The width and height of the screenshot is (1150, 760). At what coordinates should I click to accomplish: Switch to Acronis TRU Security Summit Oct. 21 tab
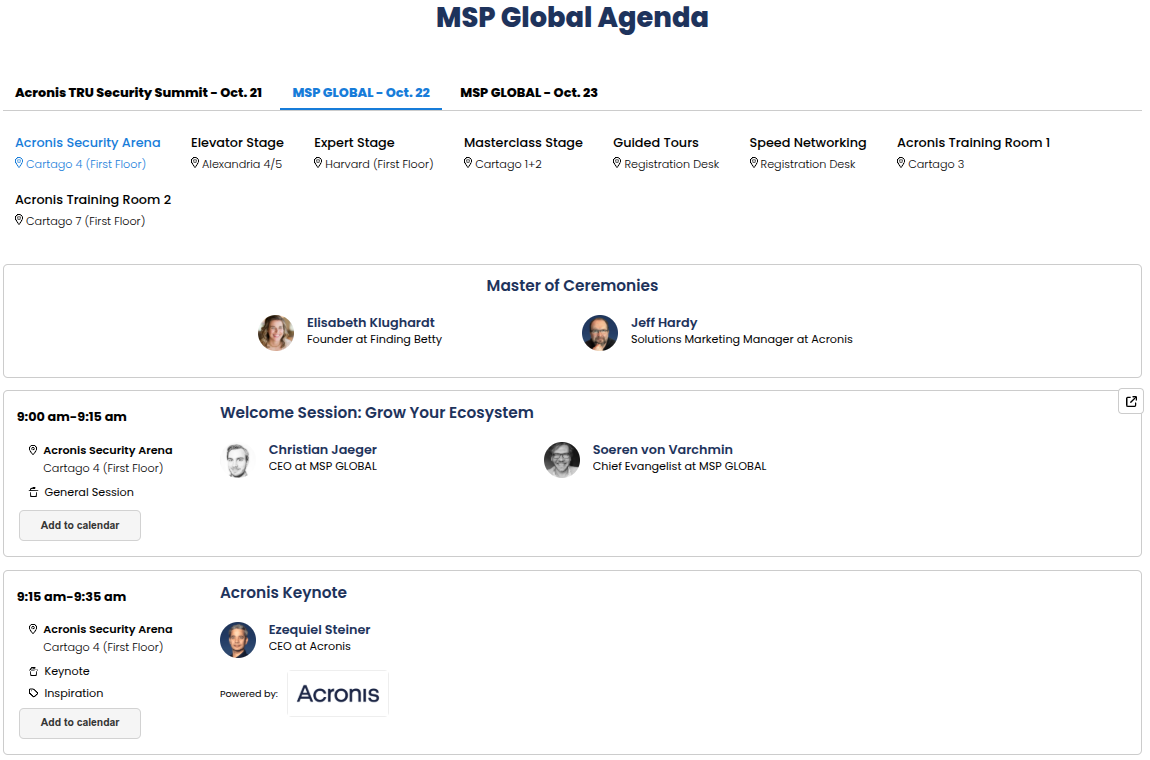click(x=138, y=93)
